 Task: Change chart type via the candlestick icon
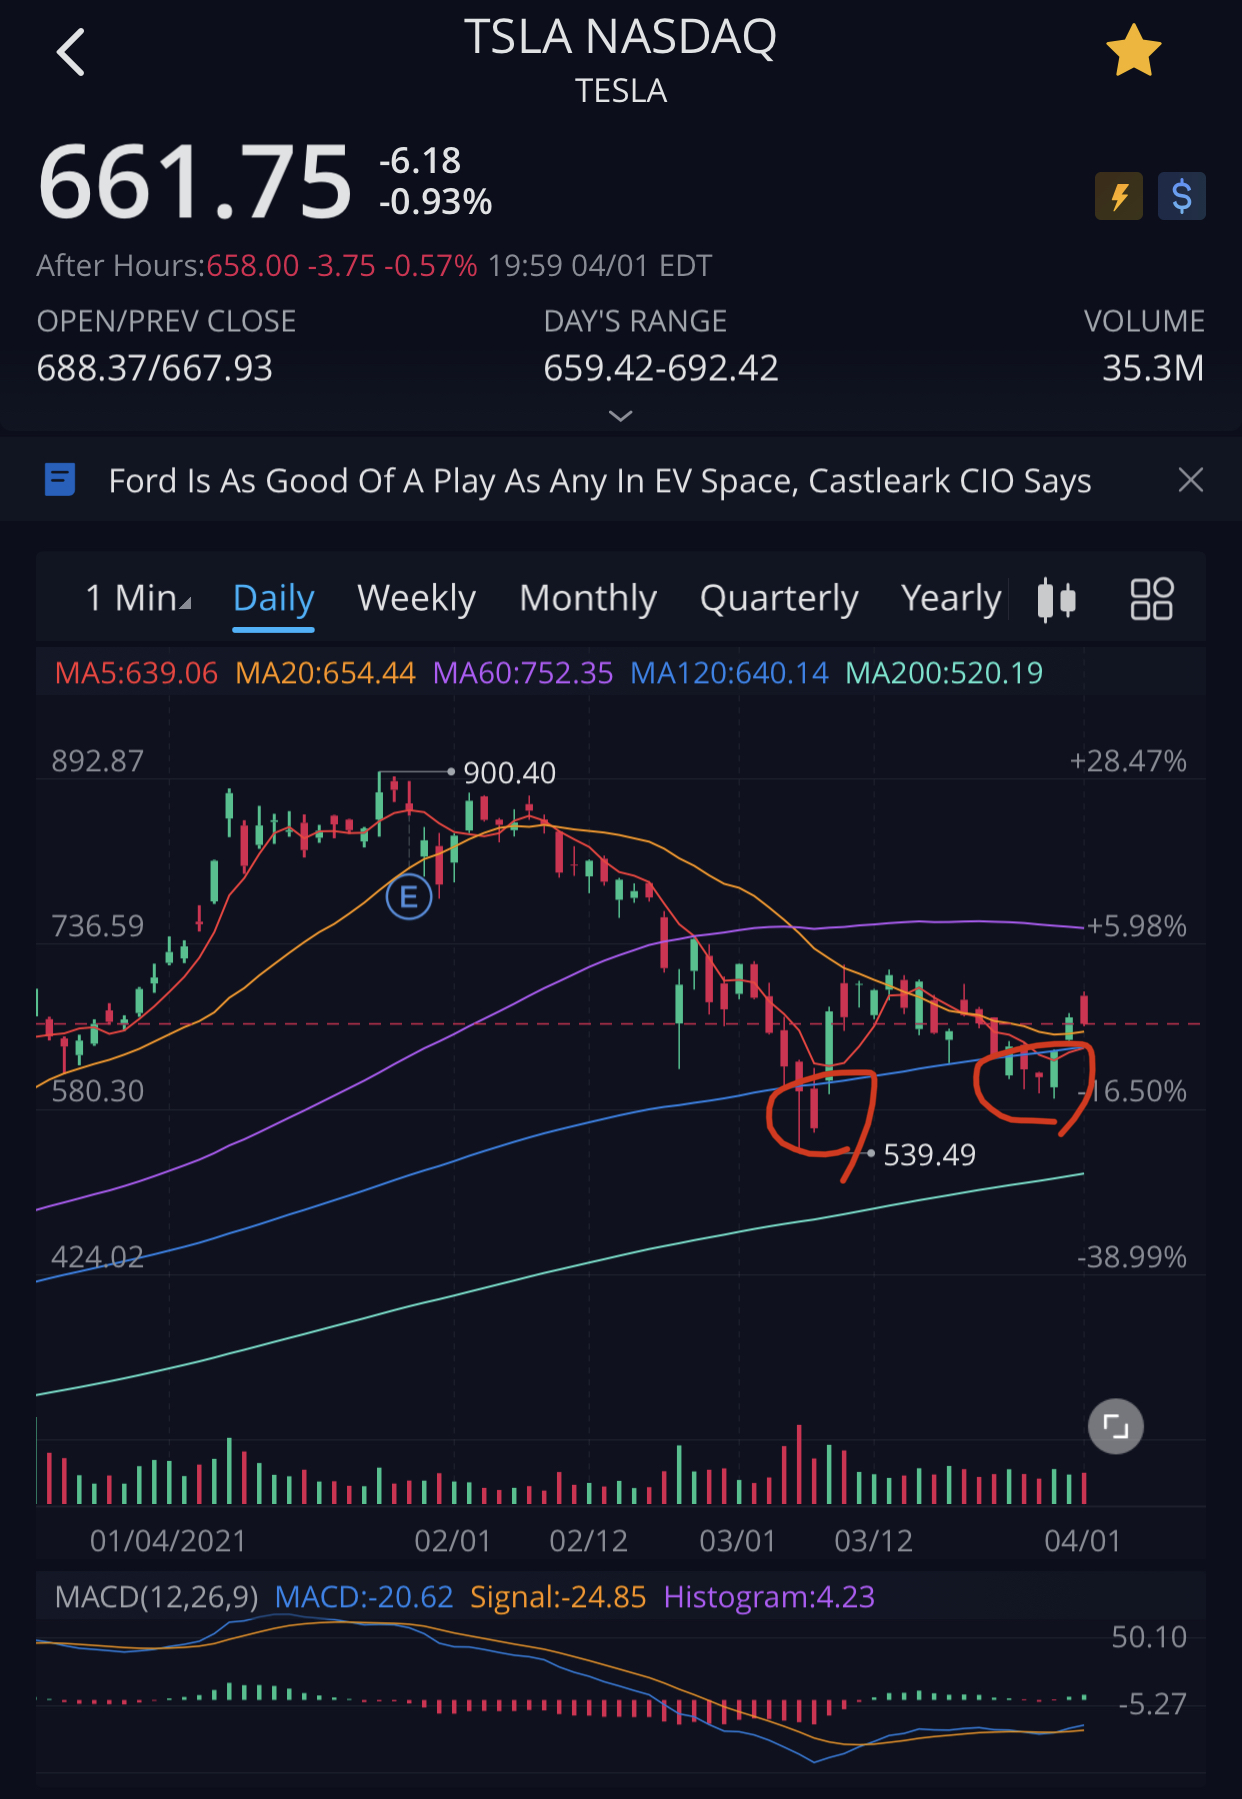tap(1056, 599)
